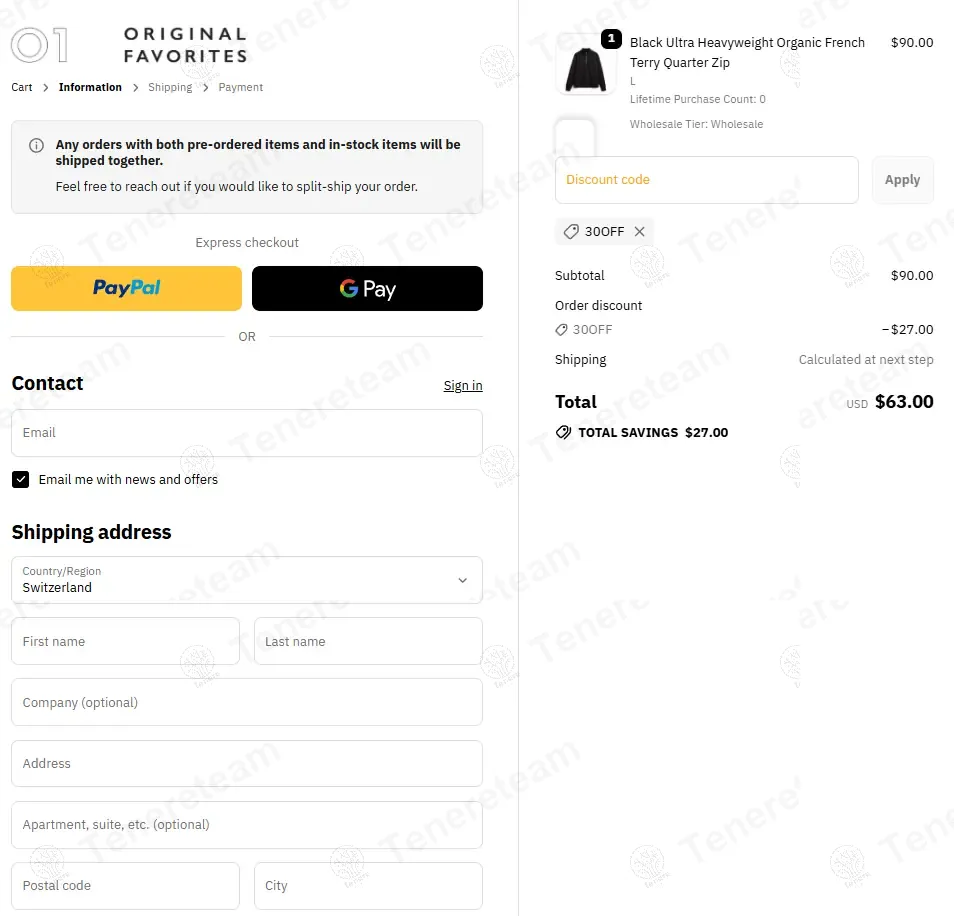Apply the discount code
The image size is (954, 916).
tap(902, 180)
